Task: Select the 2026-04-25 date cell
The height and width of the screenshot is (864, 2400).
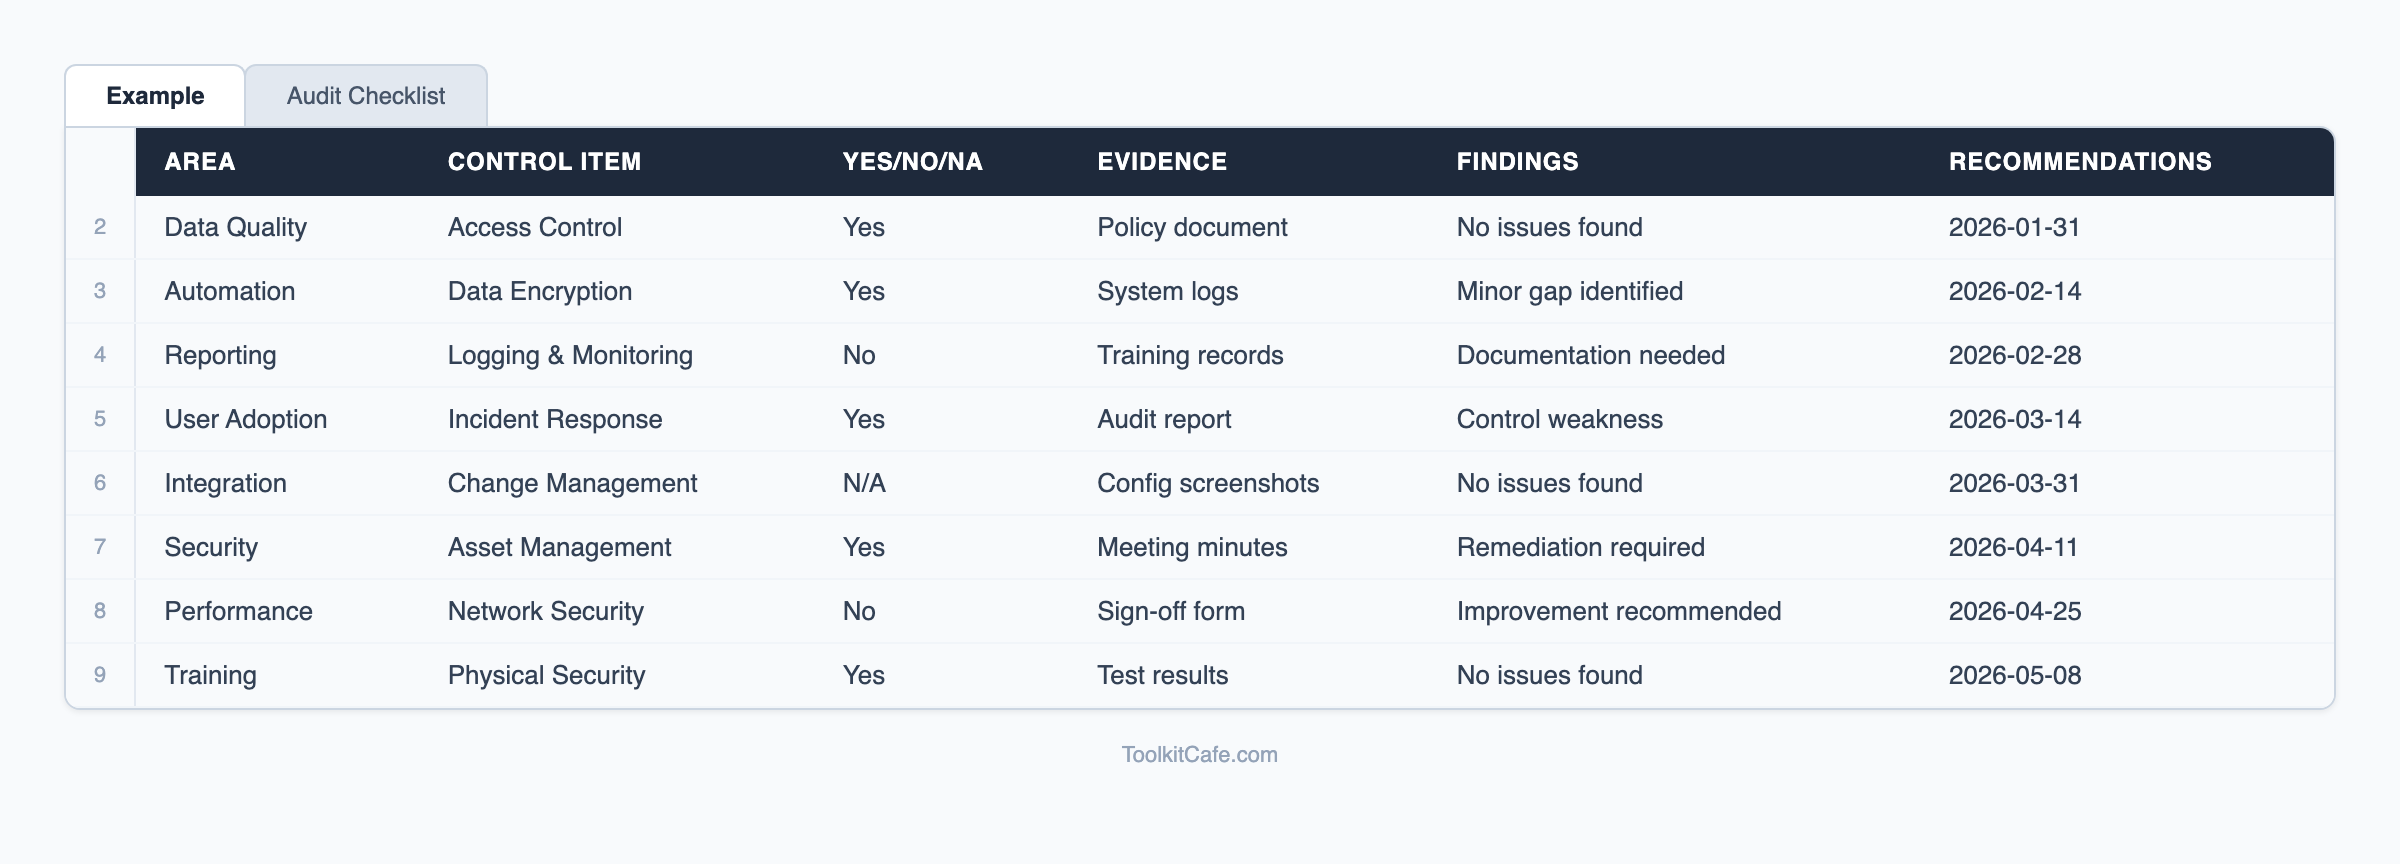Action: click(2014, 611)
